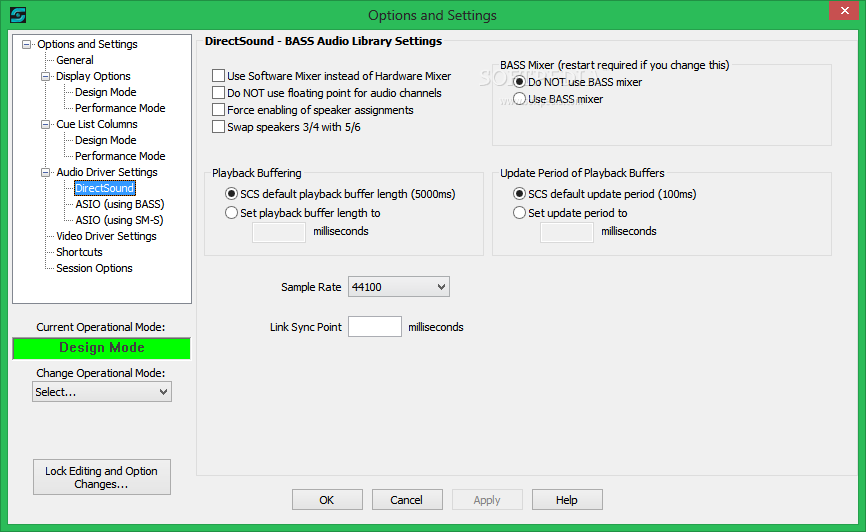Select ASIO (using BASS) tree item
The image size is (866, 532).
point(120,204)
